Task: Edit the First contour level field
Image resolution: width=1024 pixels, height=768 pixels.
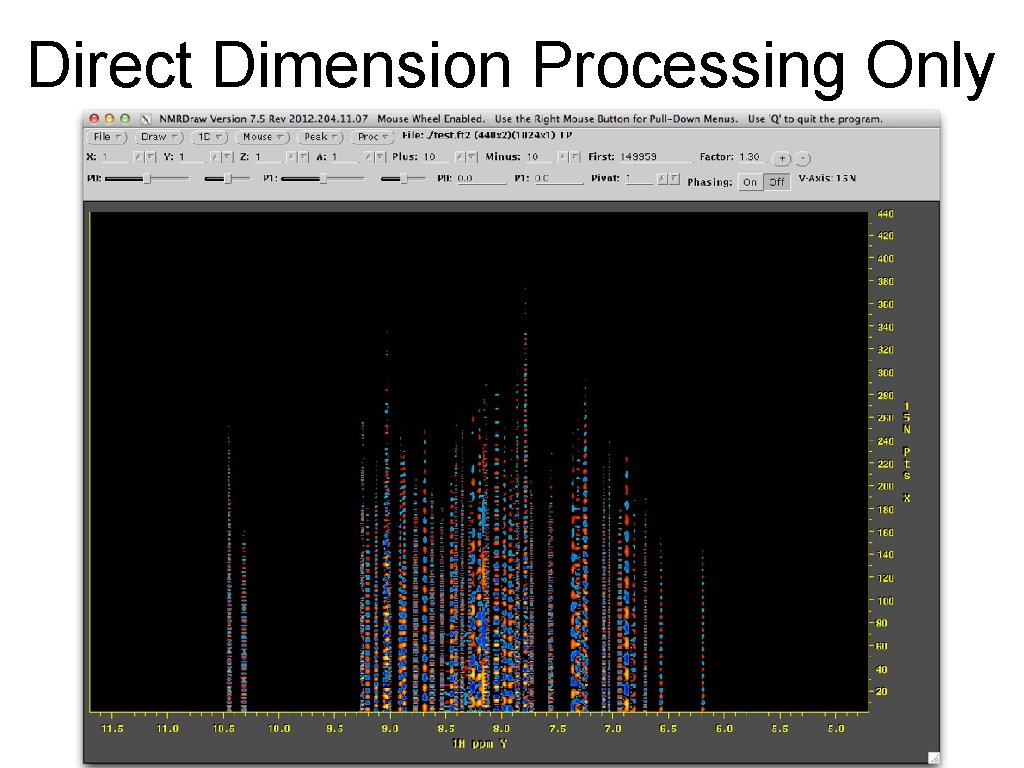Action: coord(655,158)
